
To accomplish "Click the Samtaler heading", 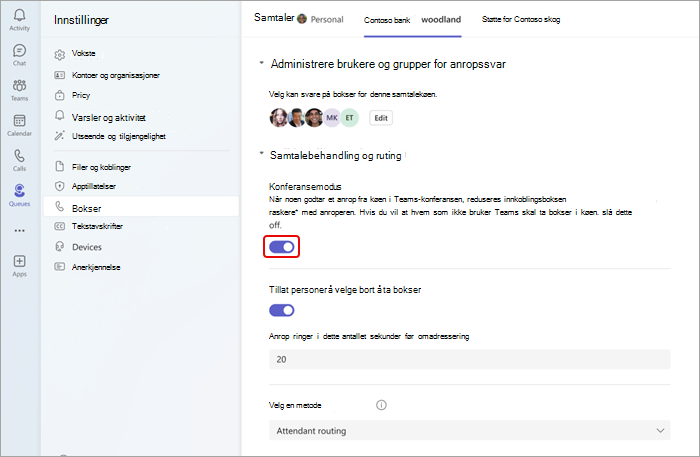I will tap(274, 17).
